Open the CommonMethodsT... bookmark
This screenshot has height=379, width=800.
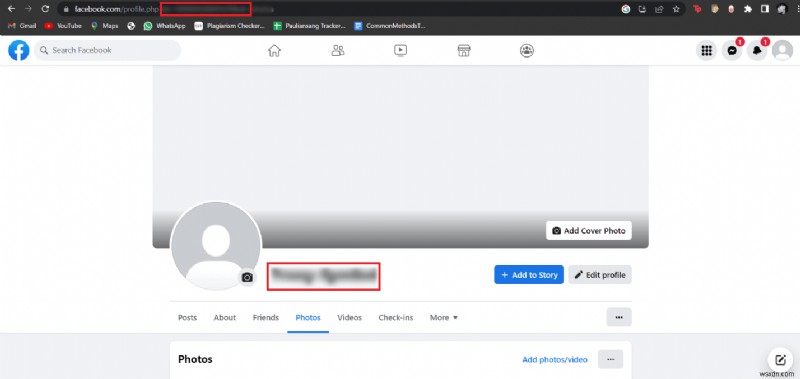point(390,26)
